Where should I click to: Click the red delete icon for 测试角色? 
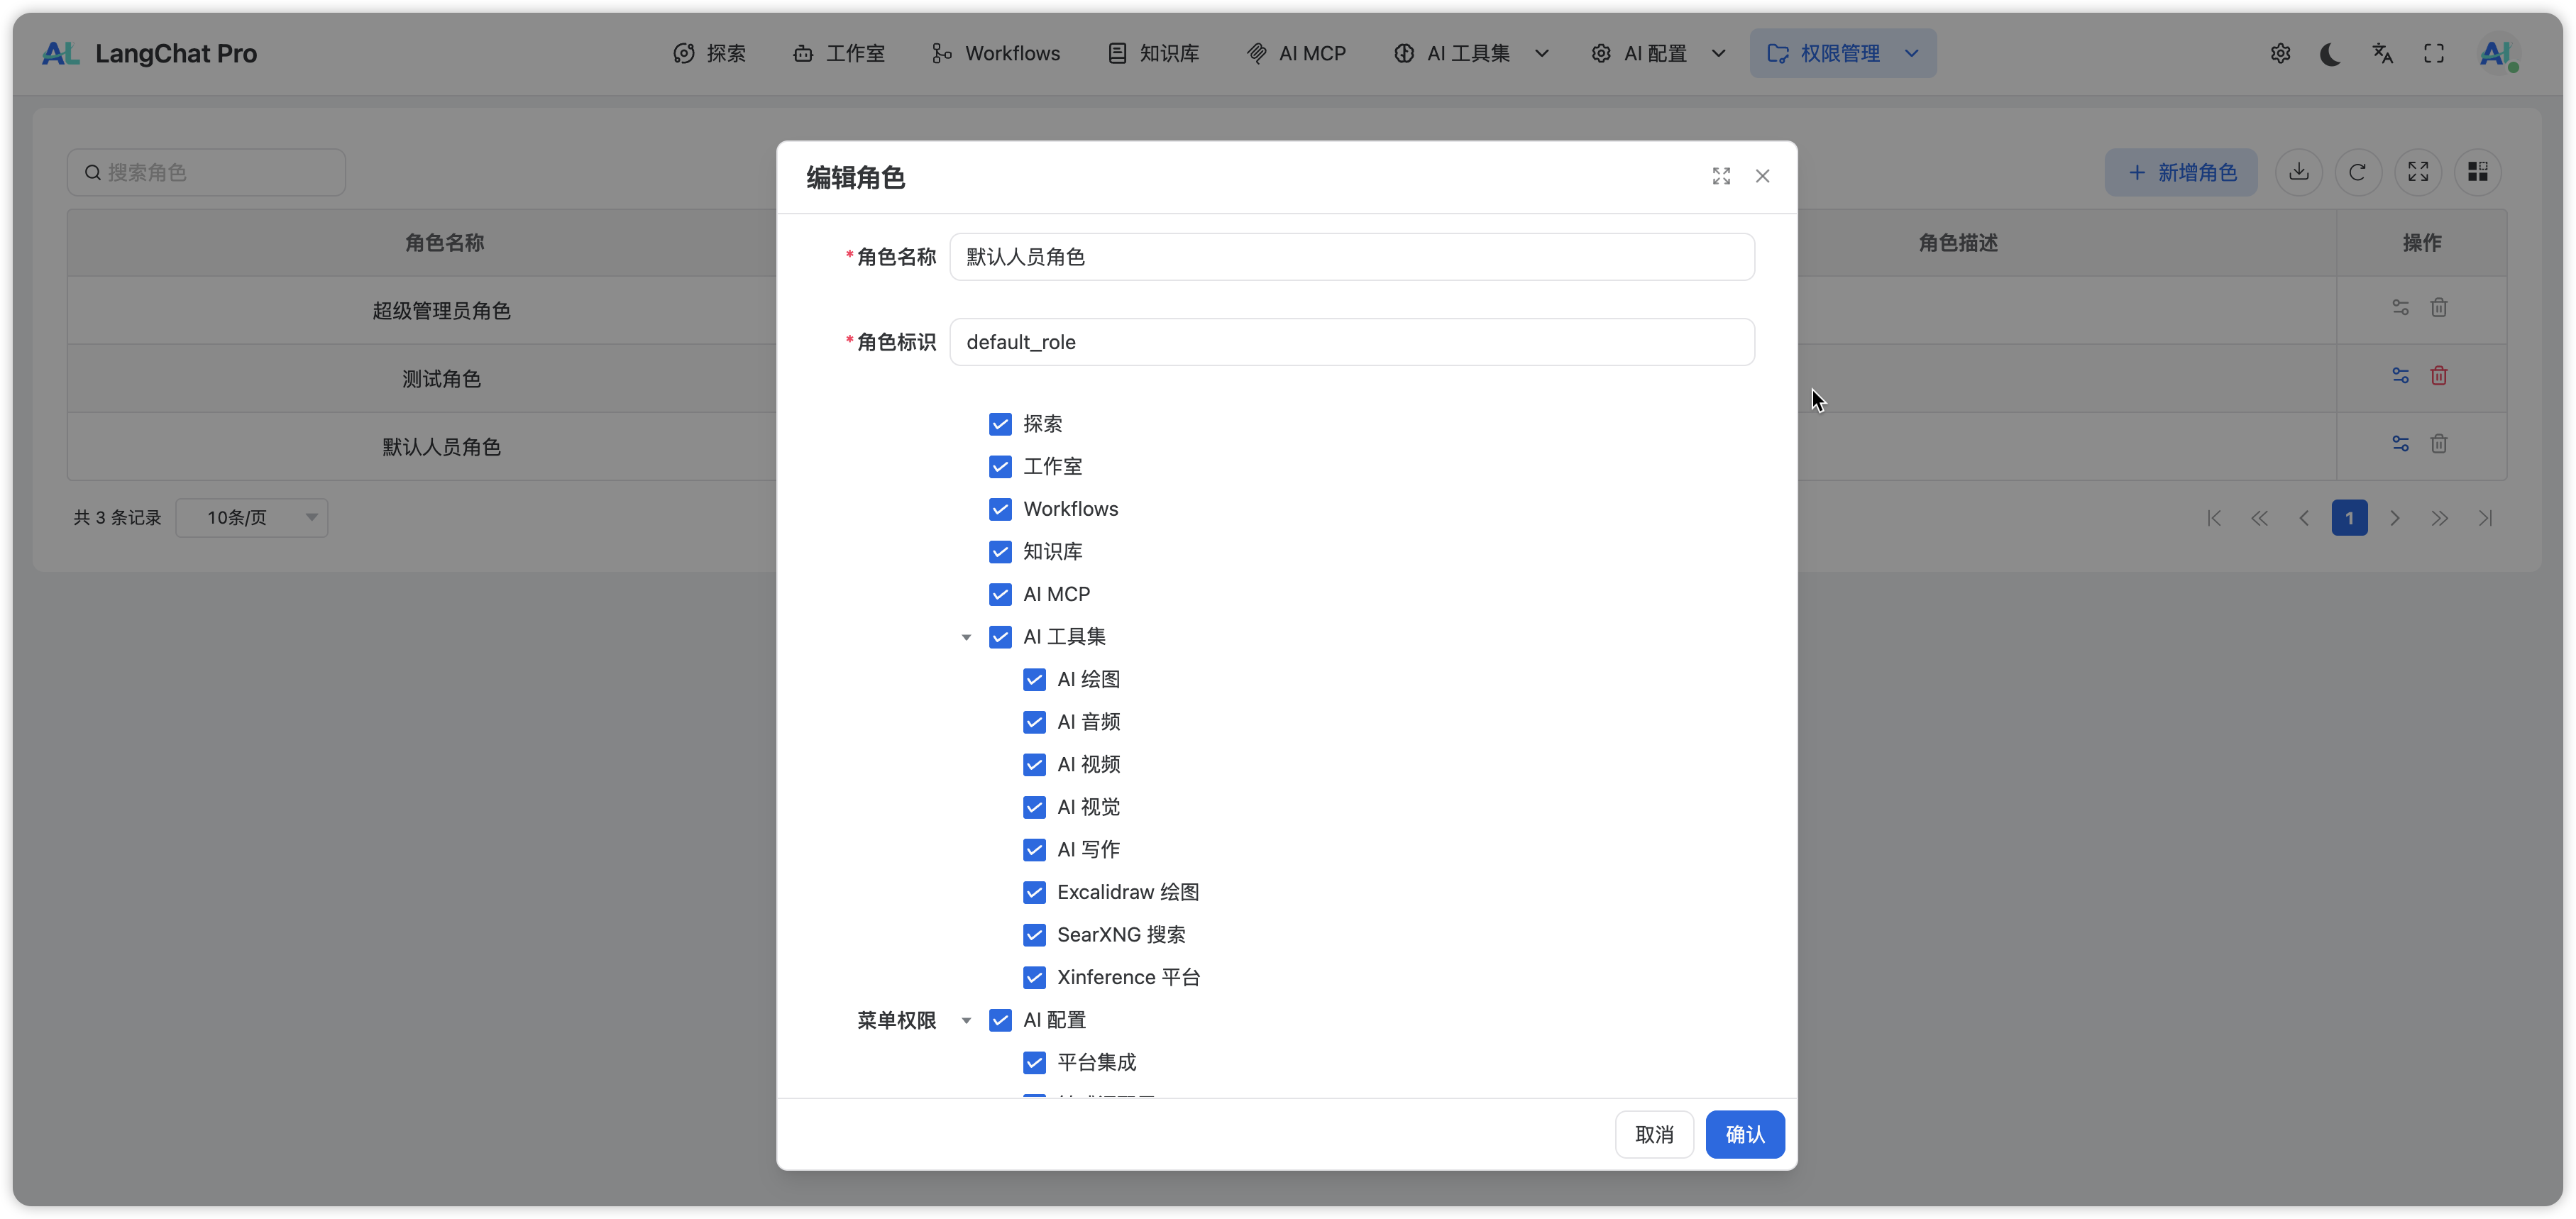click(x=2439, y=376)
